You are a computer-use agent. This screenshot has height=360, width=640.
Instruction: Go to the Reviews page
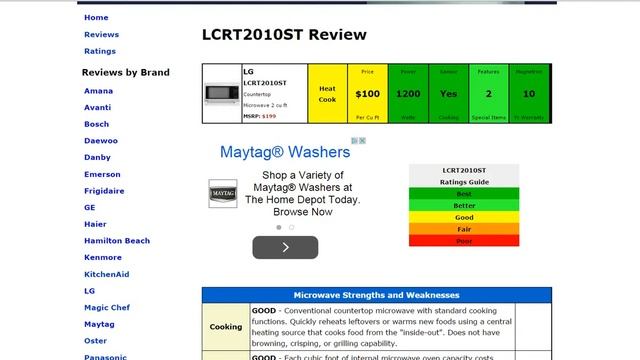pos(101,35)
